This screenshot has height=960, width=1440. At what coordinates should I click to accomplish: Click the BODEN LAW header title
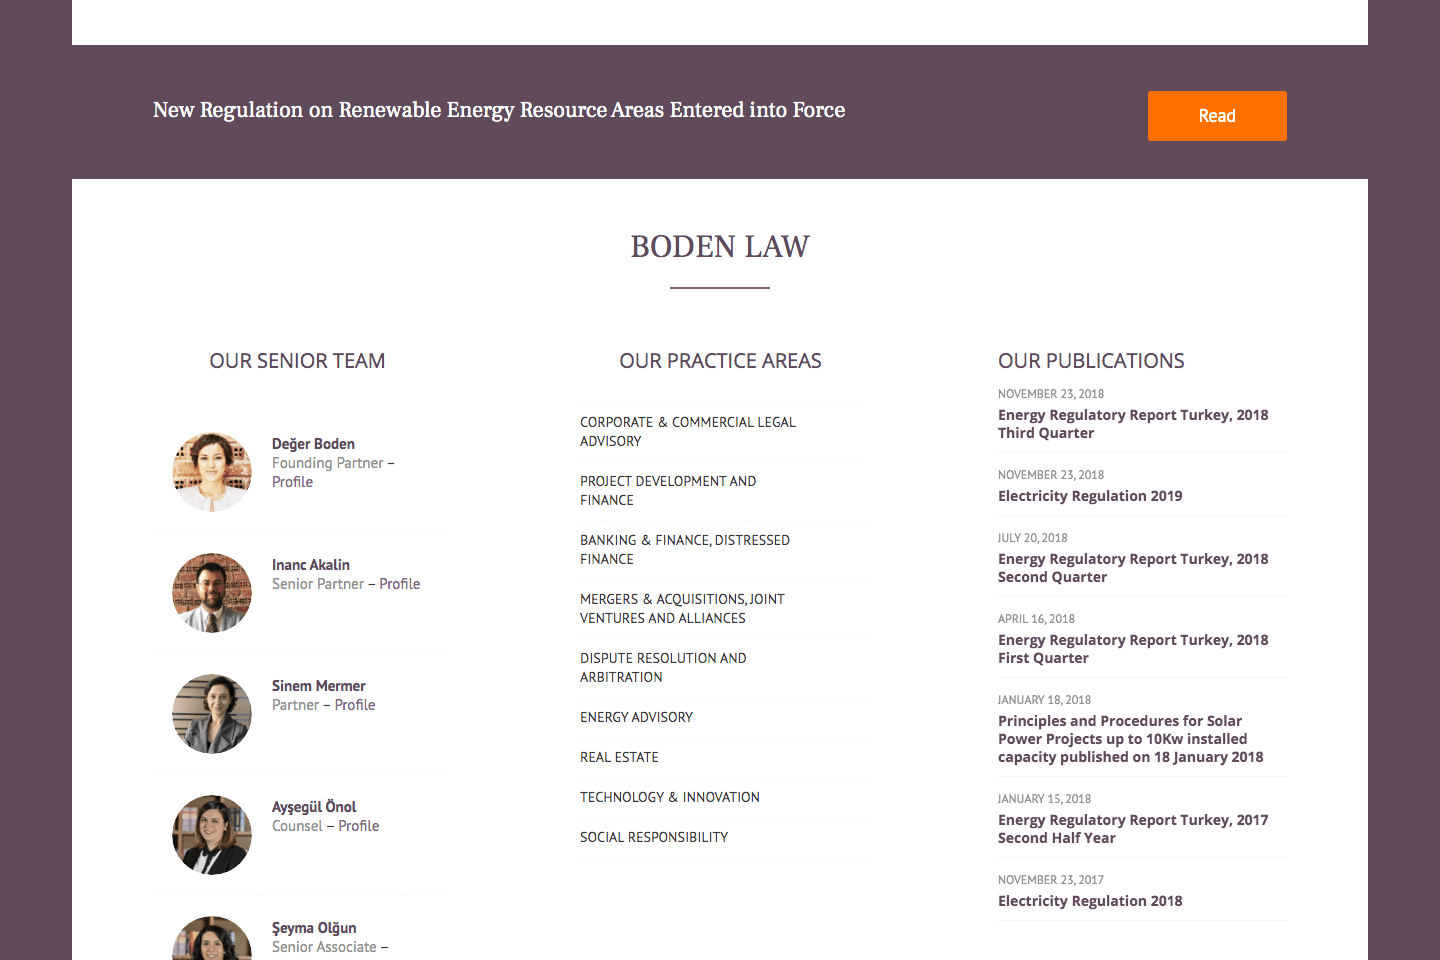719,246
